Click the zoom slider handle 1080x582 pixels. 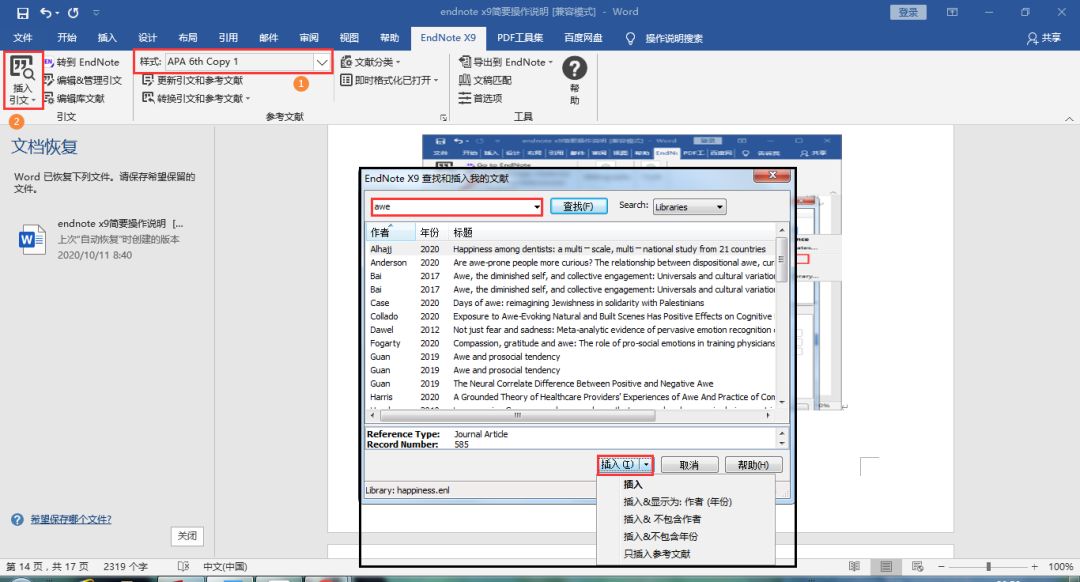coord(988,567)
